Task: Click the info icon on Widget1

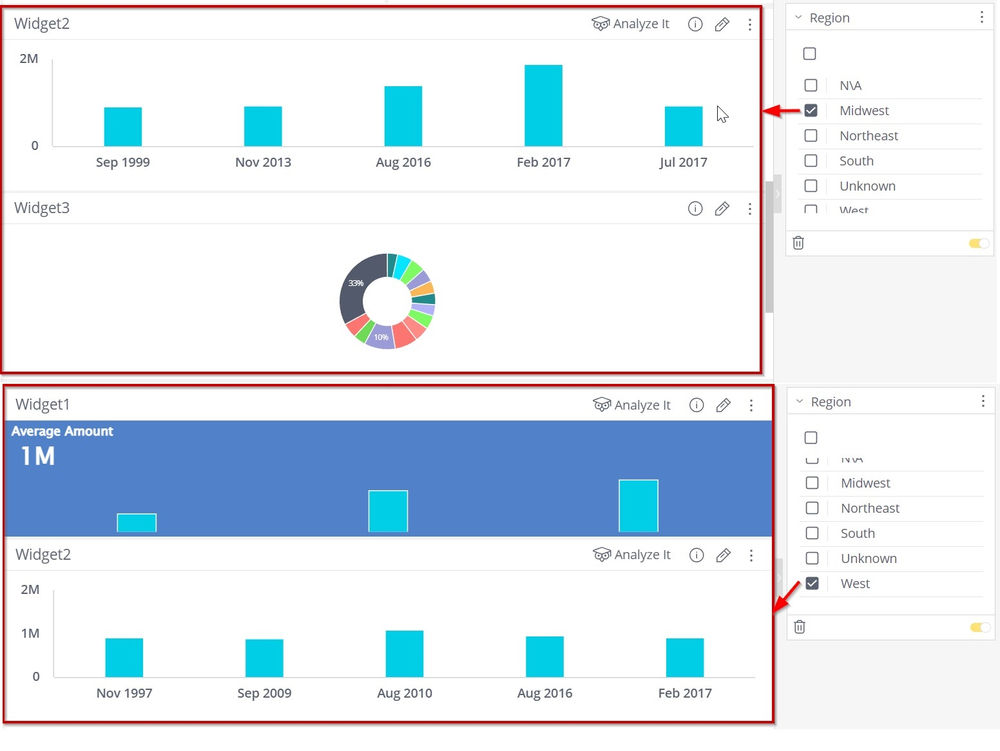Action: click(696, 405)
